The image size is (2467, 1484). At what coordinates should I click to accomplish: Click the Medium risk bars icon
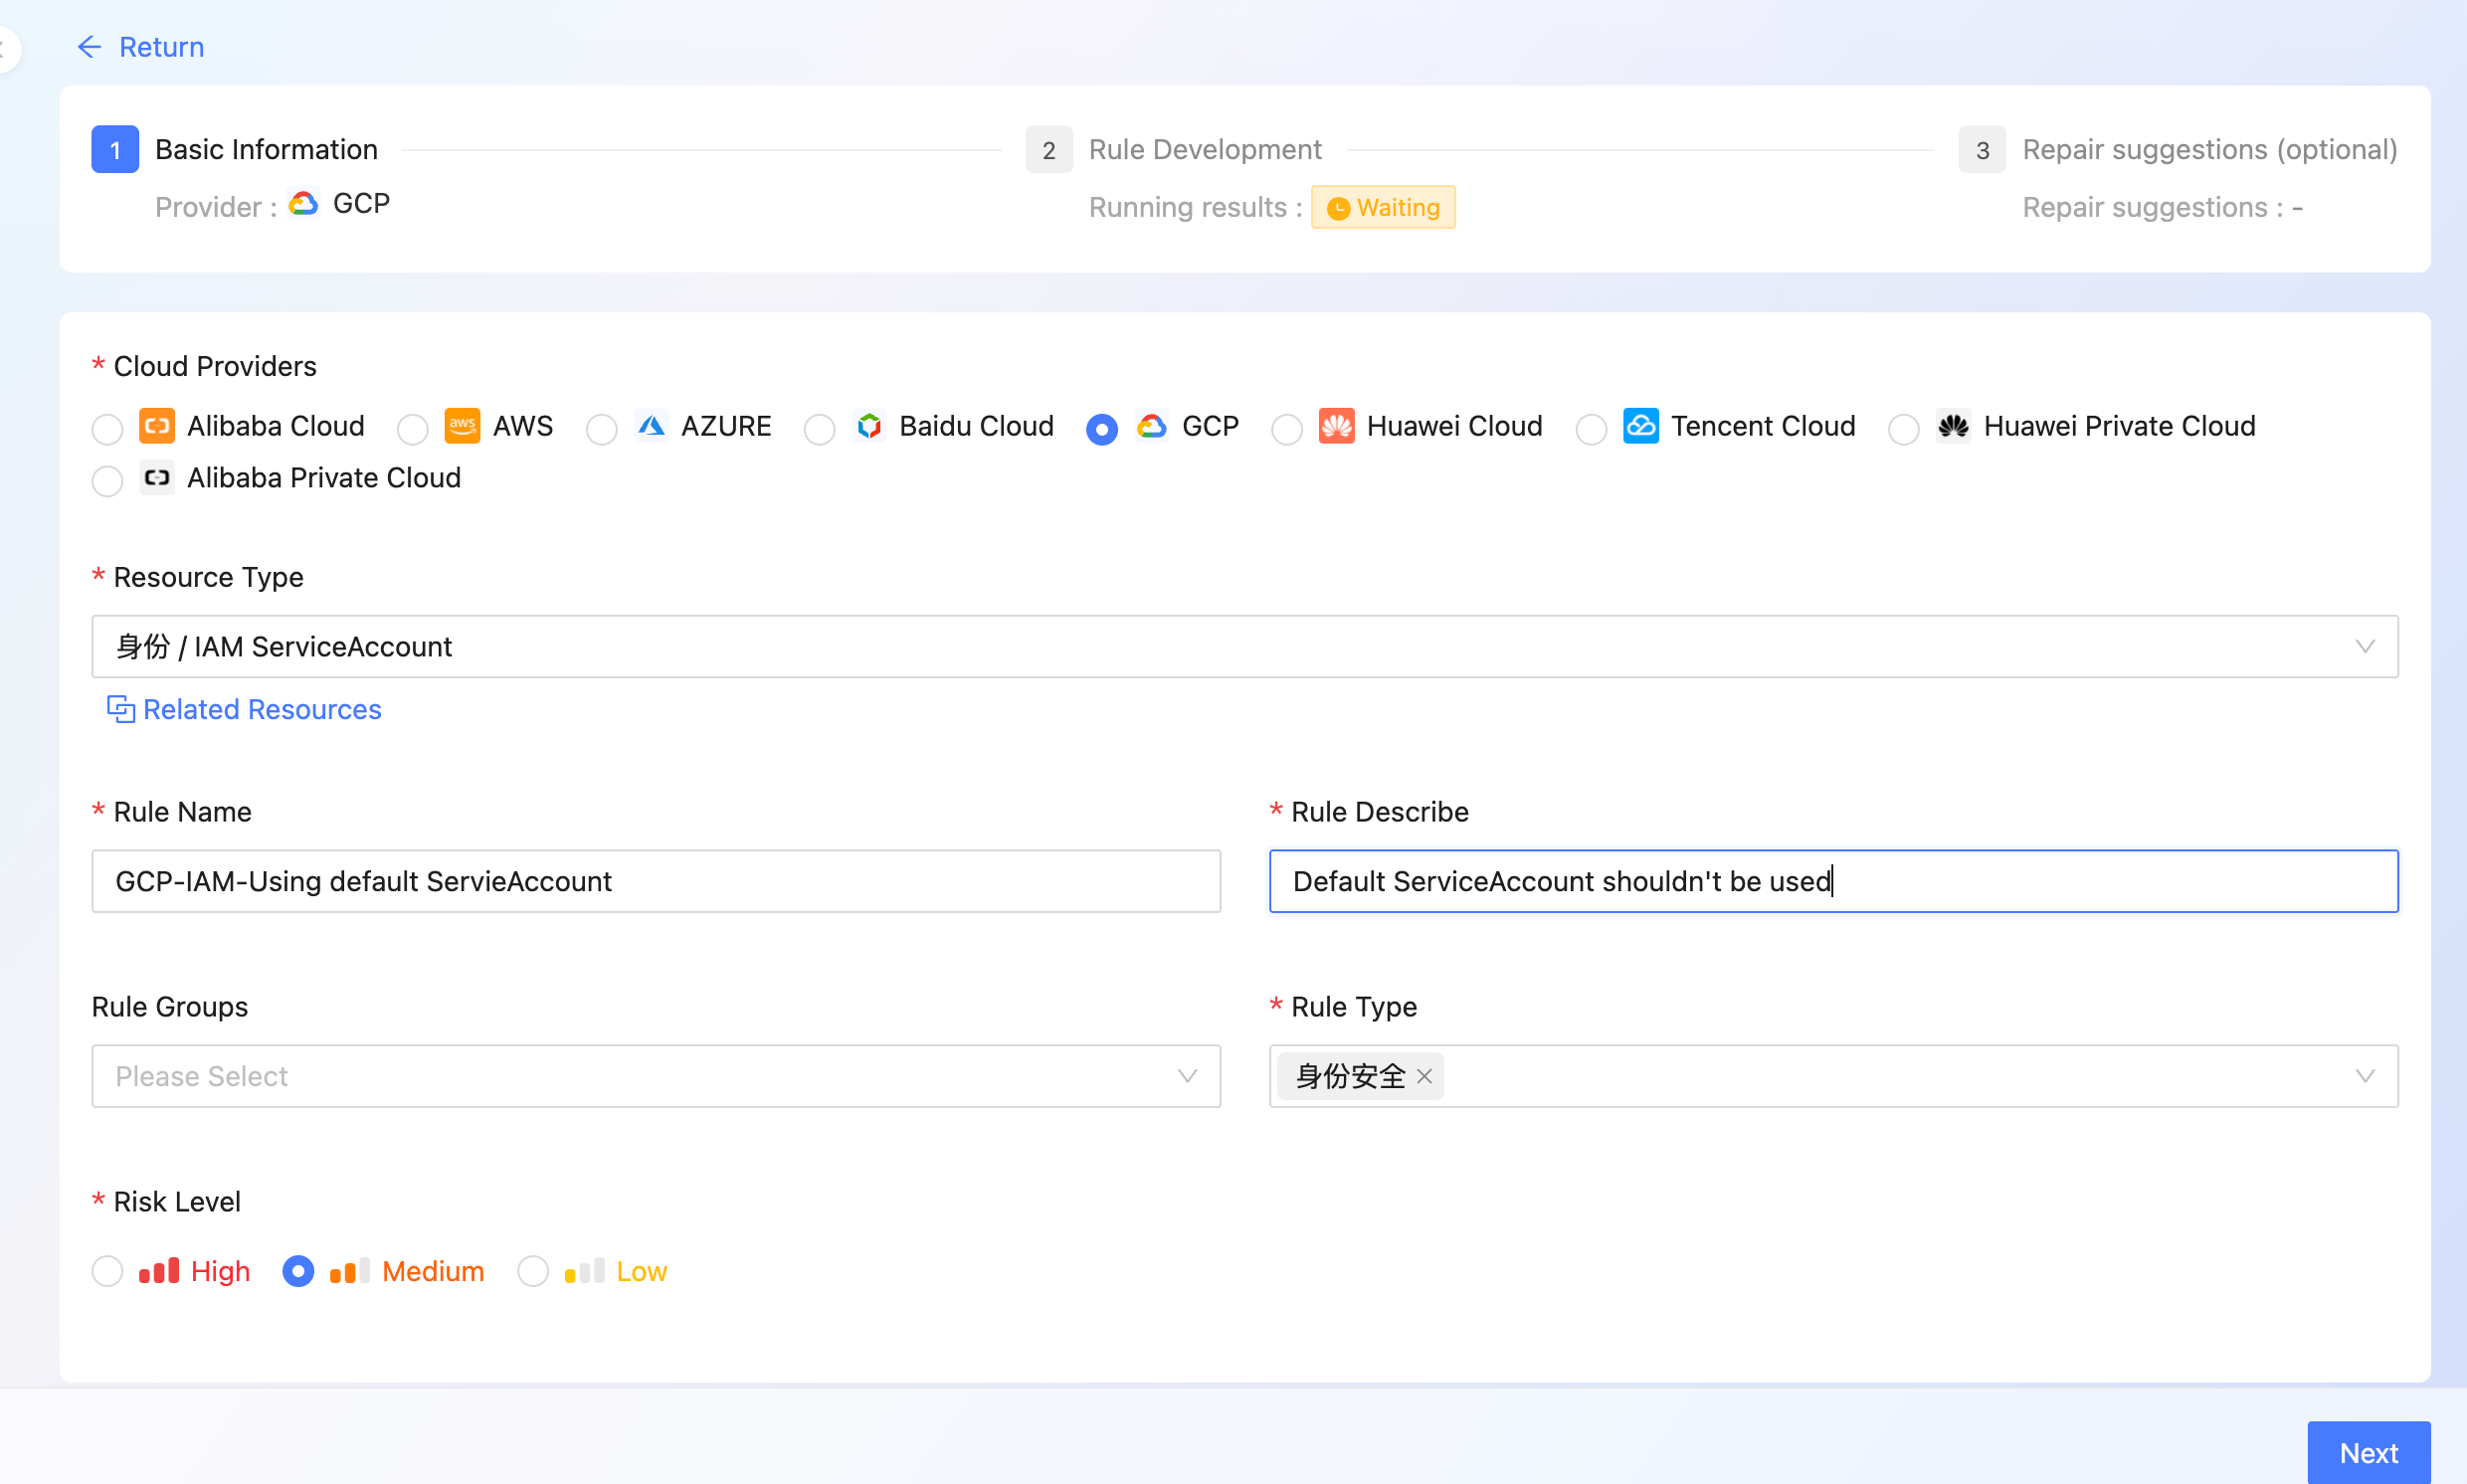click(x=350, y=1271)
